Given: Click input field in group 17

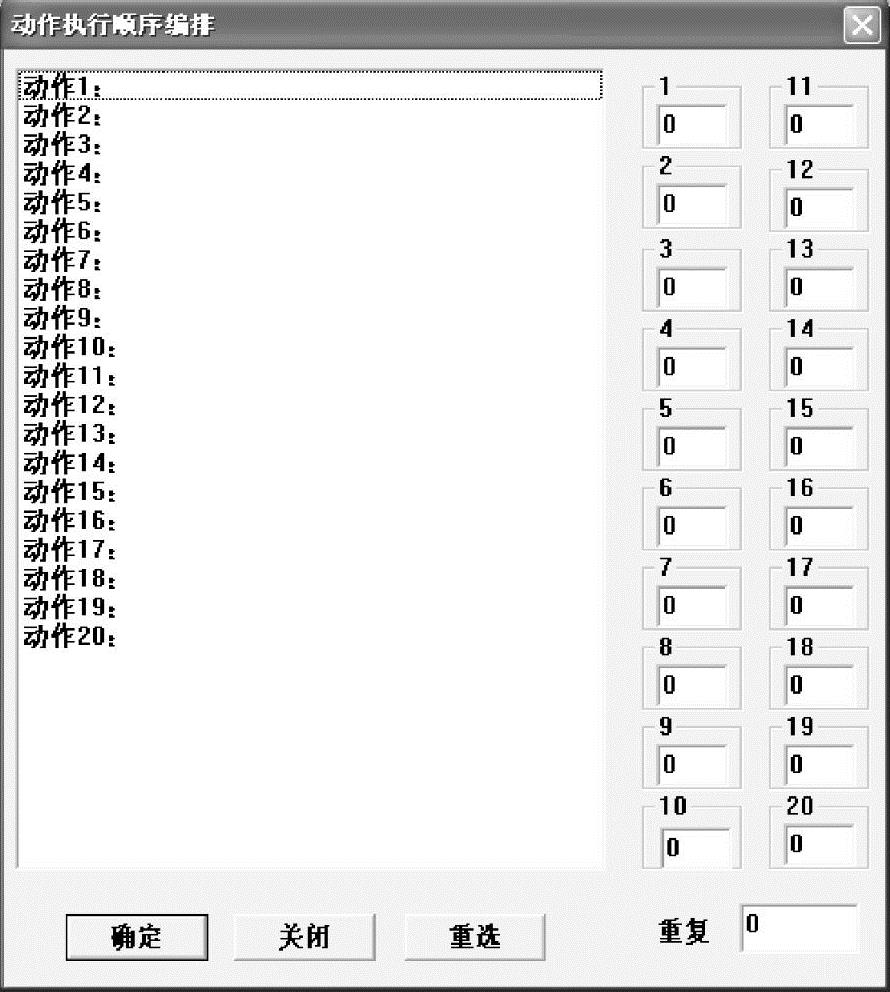Looking at the screenshot, I should tap(819, 605).
